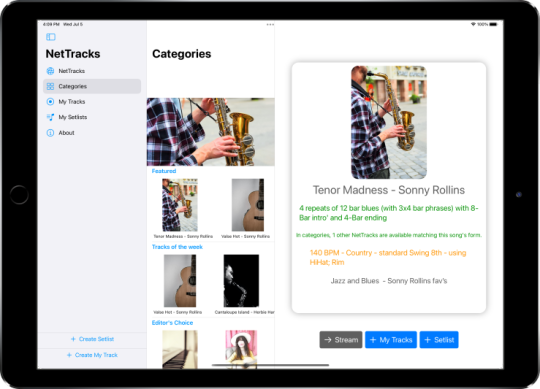Screen dimensions: 540x389
Task: Select Tenor Madness thumbnail under Featured
Action: pos(180,205)
